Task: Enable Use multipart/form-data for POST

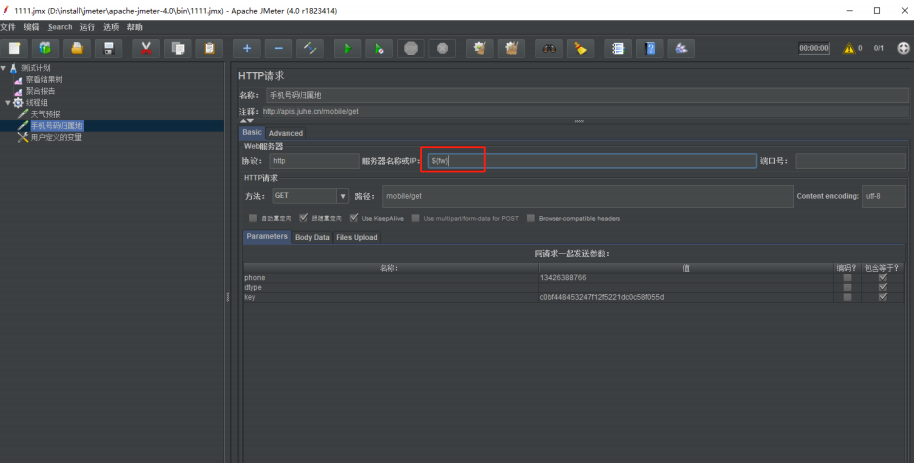Action: point(415,218)
